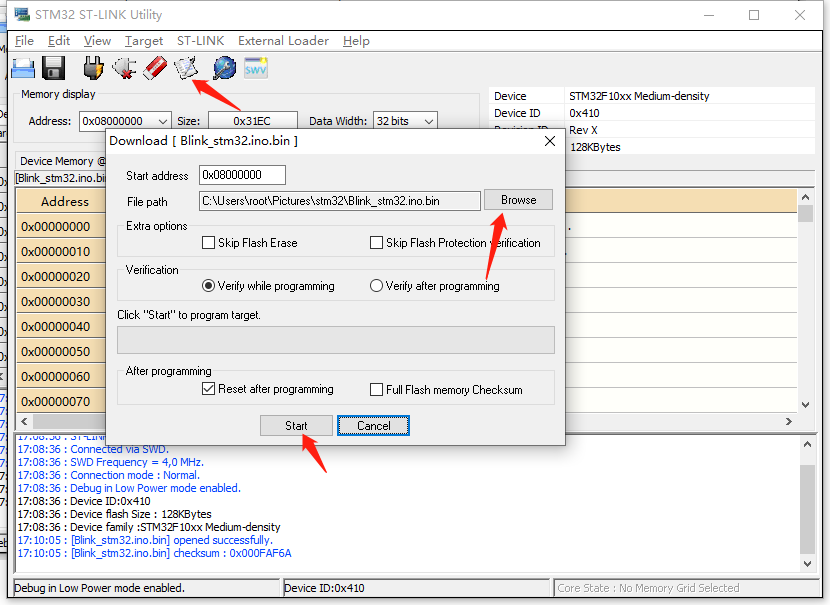The width and height of the screenshot is (830, 605).
Task: Enable Full Flash memory Checksum
Action: 376,390
